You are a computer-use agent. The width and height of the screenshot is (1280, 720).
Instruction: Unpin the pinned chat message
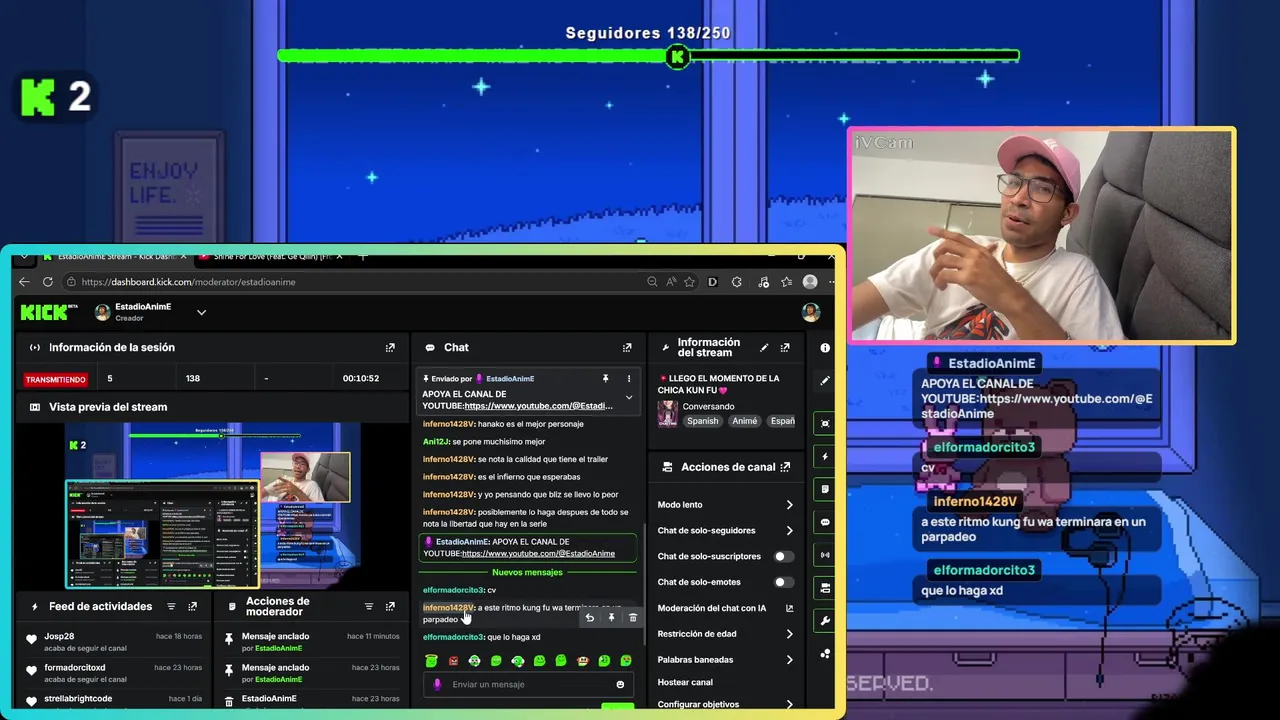(605, 379)
